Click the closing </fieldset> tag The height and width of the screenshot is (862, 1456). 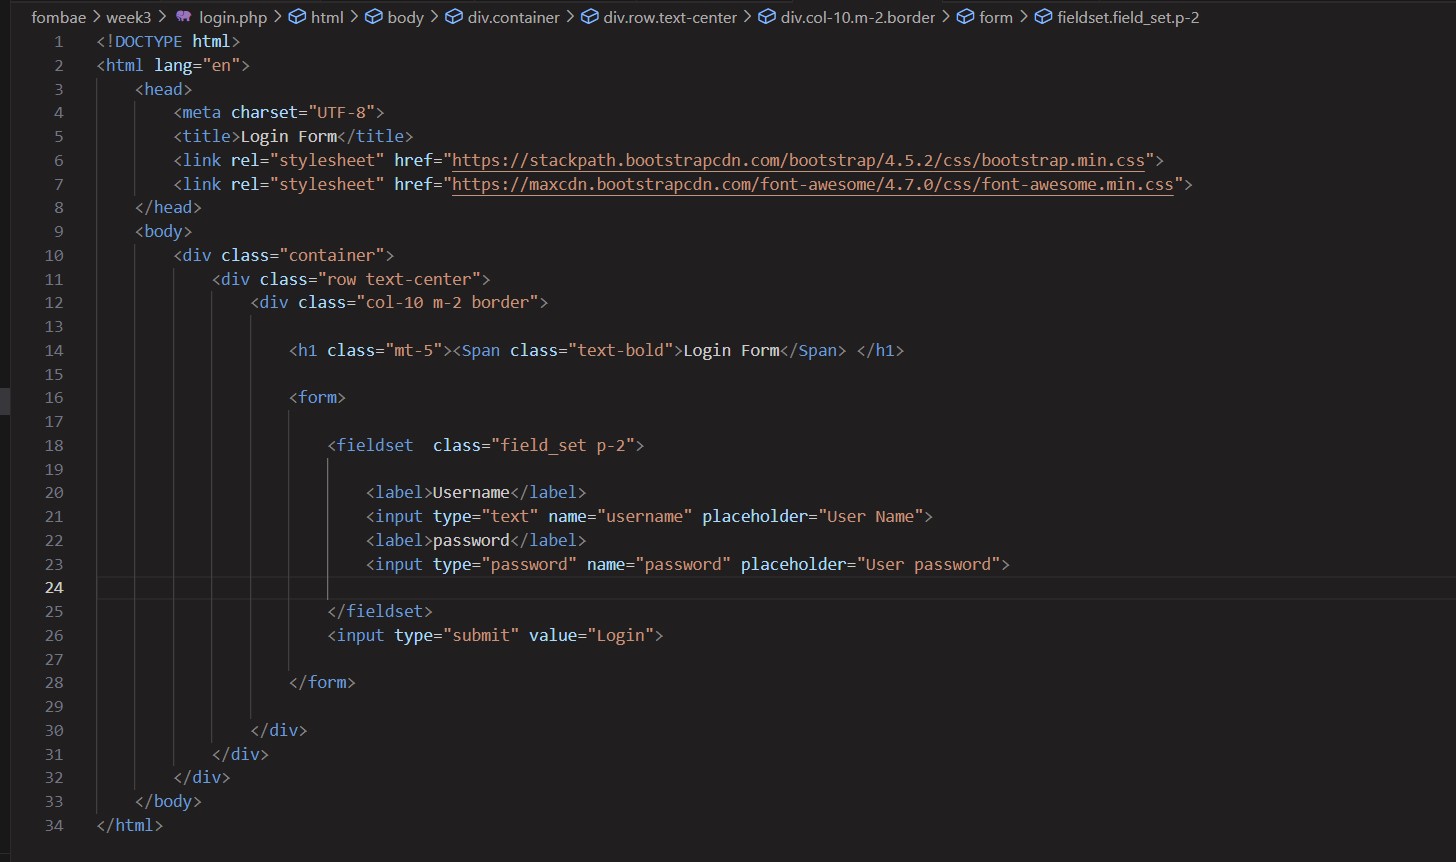point(380,611)
